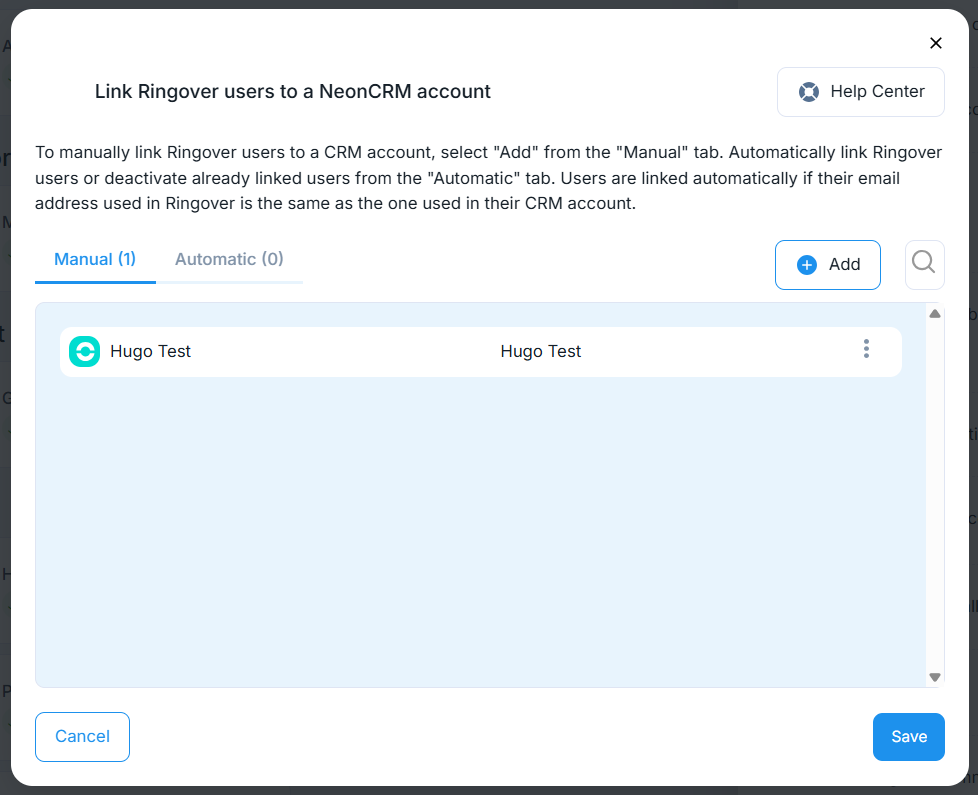978x795 pixels.
Task: Save the user link settings
Action: pyautogui.click(x=908, y=737)
